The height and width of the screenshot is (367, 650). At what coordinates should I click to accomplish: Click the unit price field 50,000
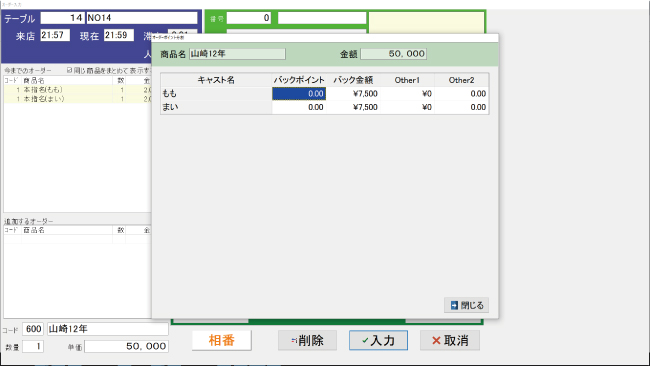pyautogui.click(x=126, y=346)
